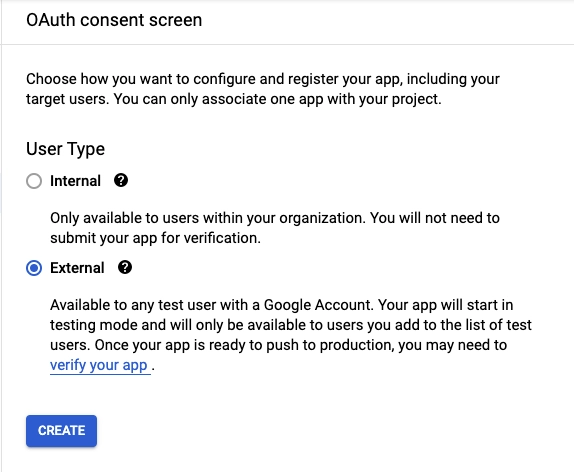Open the help icon beside External
The height and width of the screenshot is (472, 574).
pos(125,268)
